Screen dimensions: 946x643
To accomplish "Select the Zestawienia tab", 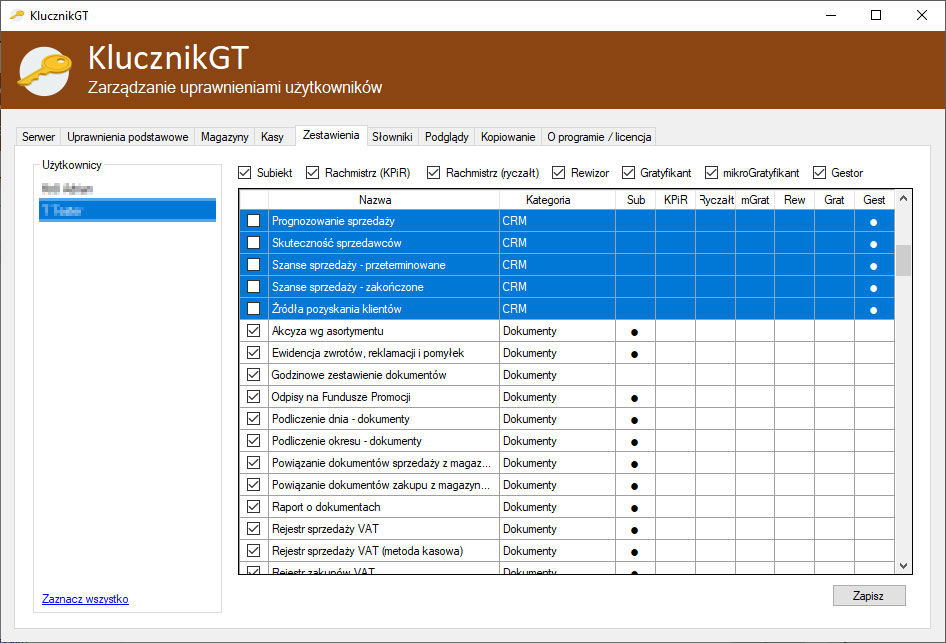I will tap(331, 136).
